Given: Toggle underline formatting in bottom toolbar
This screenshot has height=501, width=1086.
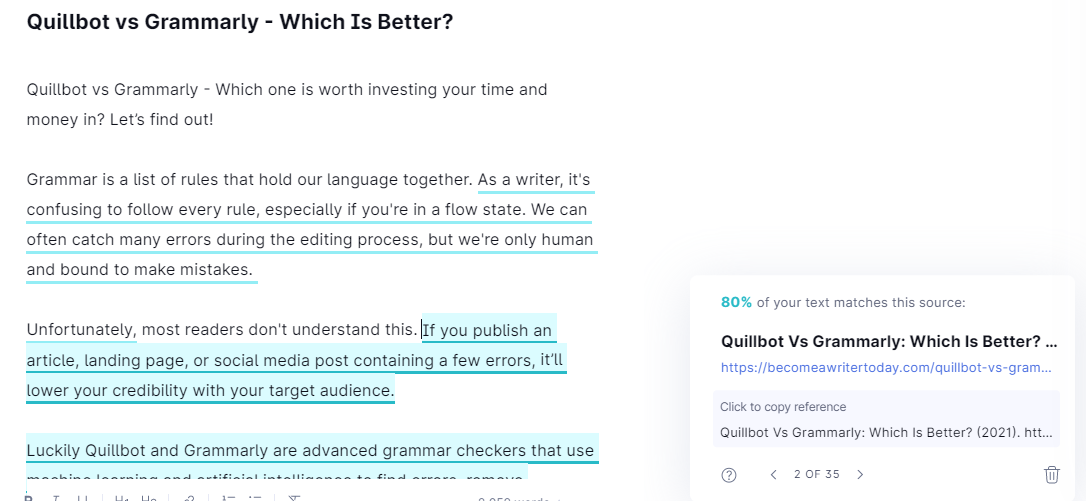Looking at the screenshot, I should coord(83,498).
